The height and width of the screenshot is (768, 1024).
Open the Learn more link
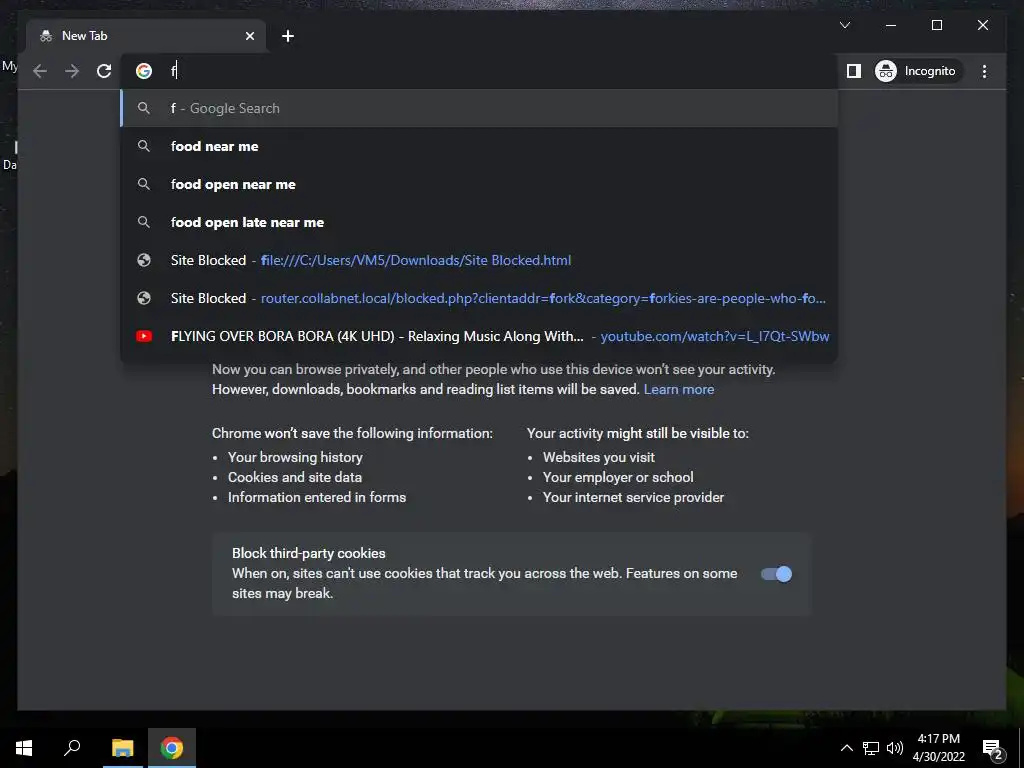679,389
